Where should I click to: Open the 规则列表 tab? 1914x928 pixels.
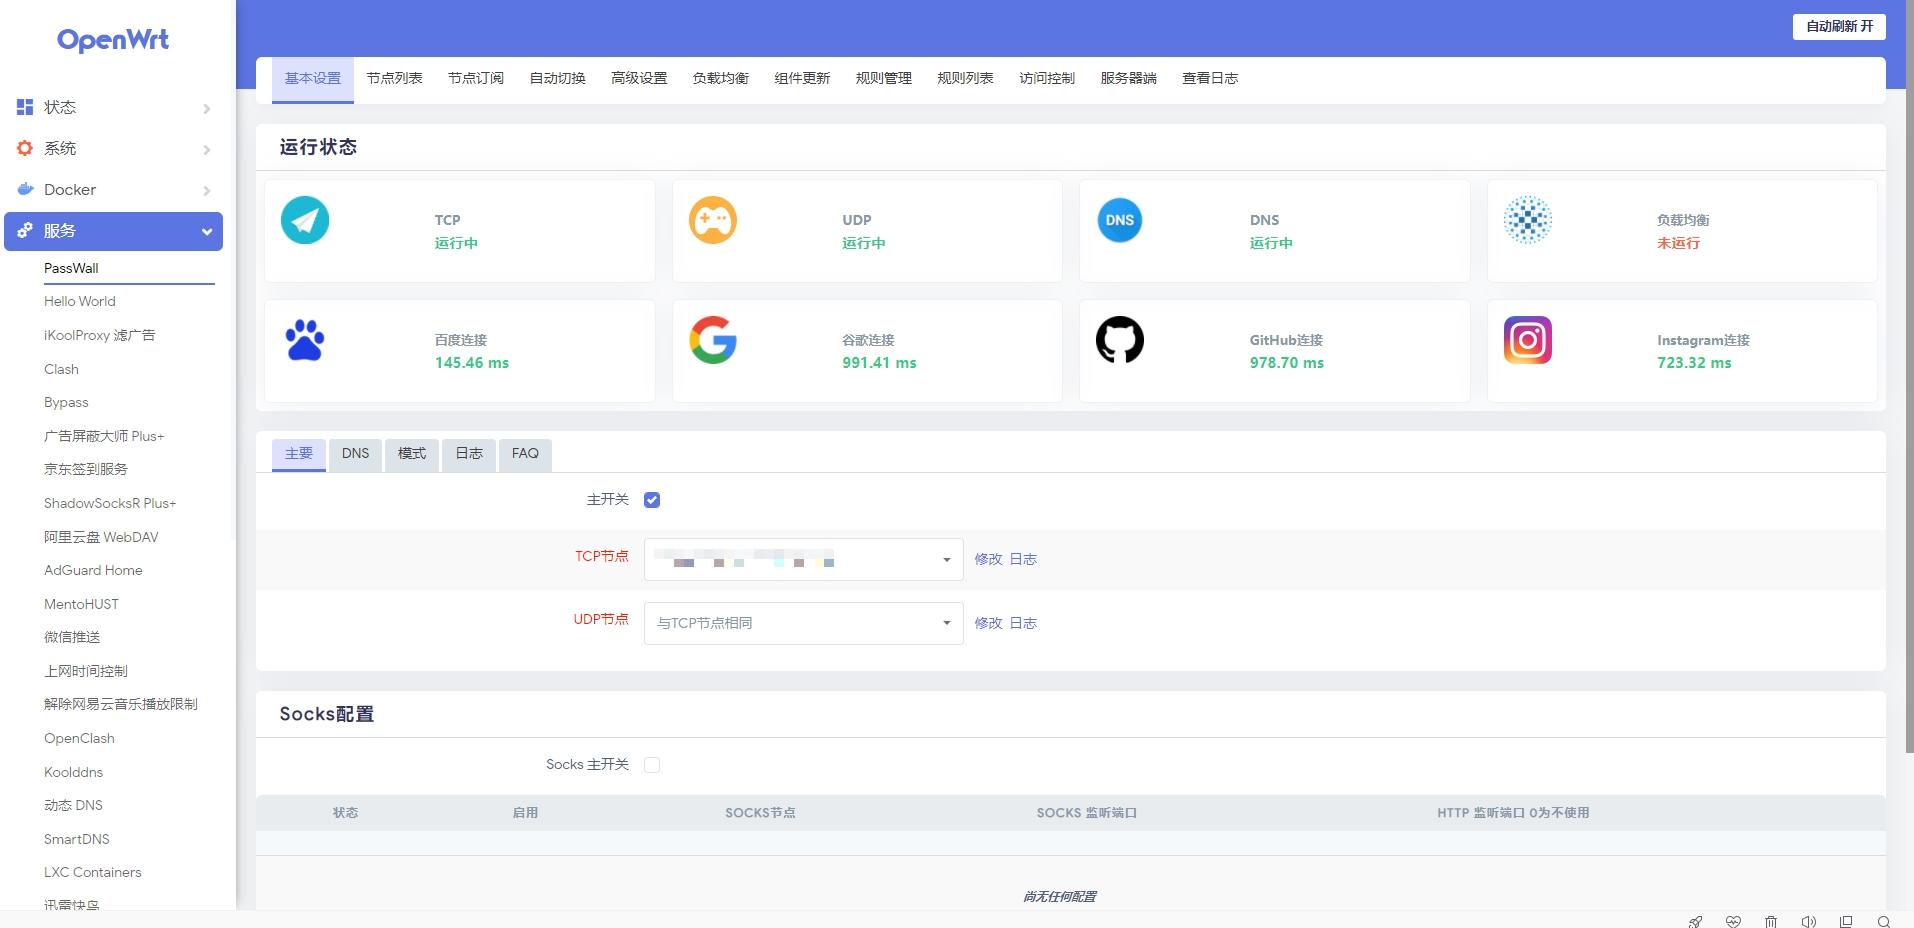tap(965, 78)
